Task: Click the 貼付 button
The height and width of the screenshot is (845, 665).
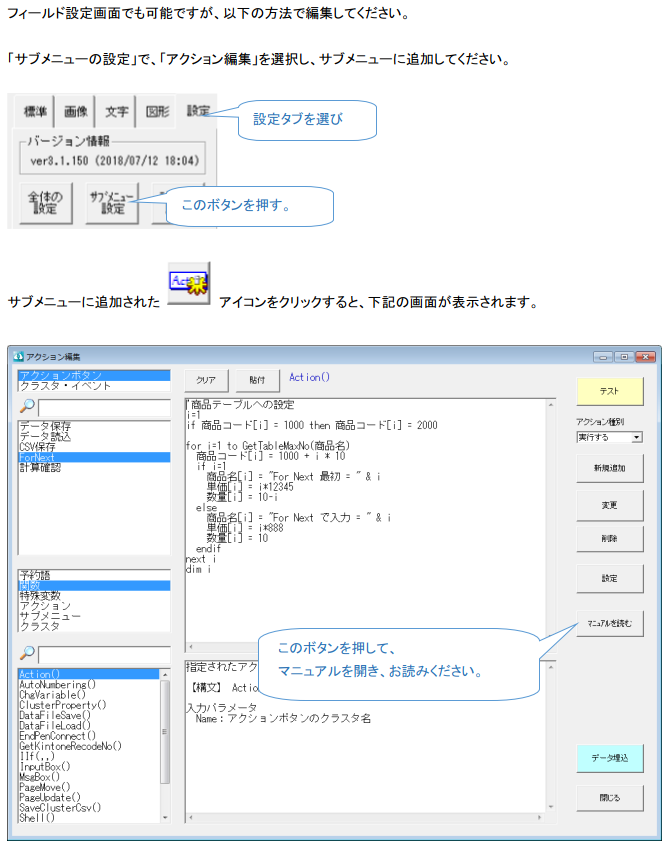Action: (257, 380)
